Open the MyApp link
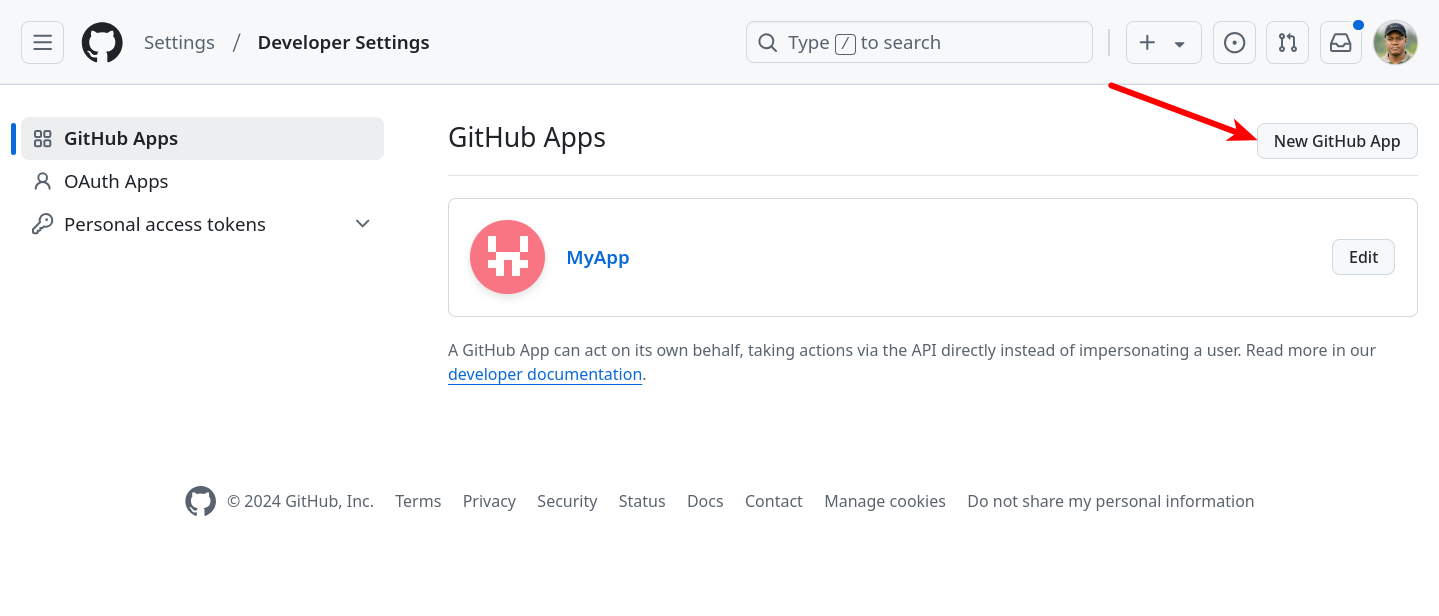Viewport: 1439px width, 616px height. click(598, 257)
